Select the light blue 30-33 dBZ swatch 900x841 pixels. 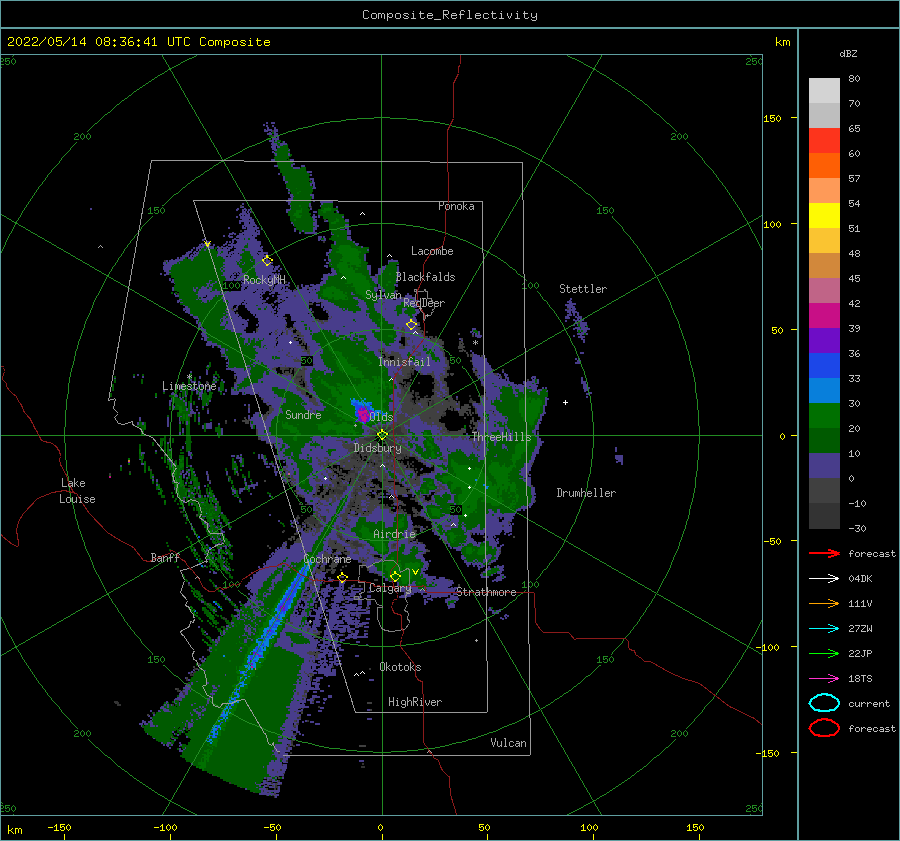coord(824,391)
